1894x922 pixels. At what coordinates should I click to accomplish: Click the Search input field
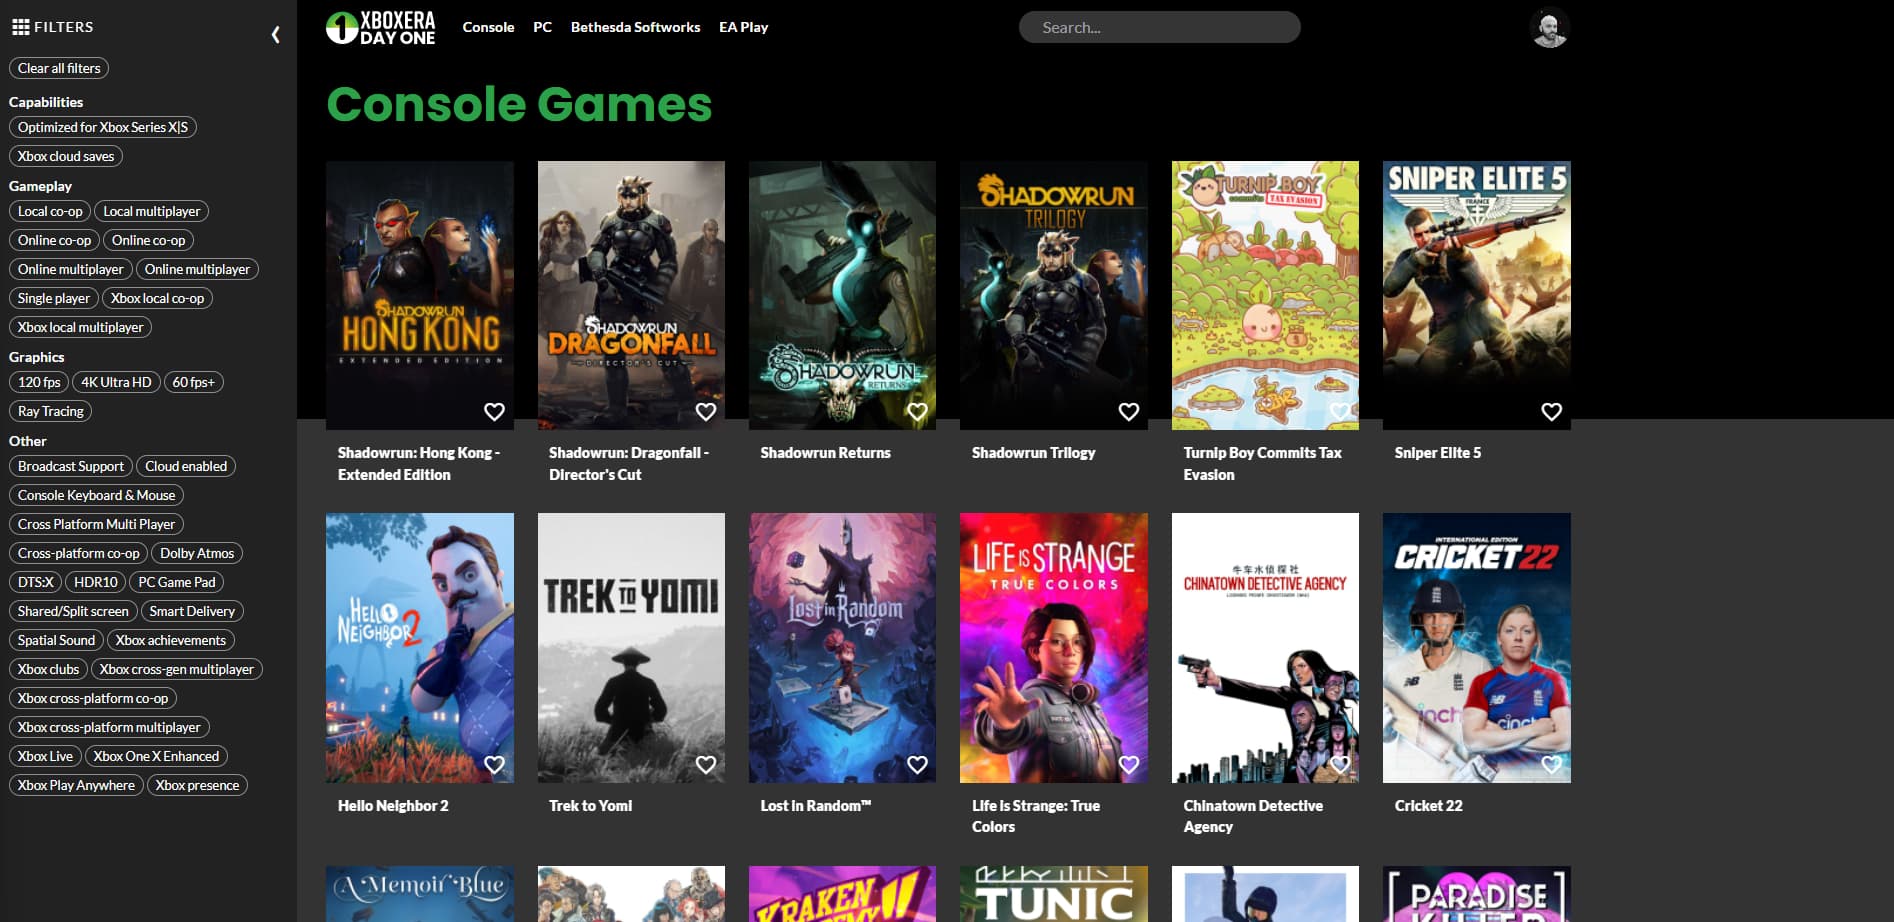[1160, 27]
